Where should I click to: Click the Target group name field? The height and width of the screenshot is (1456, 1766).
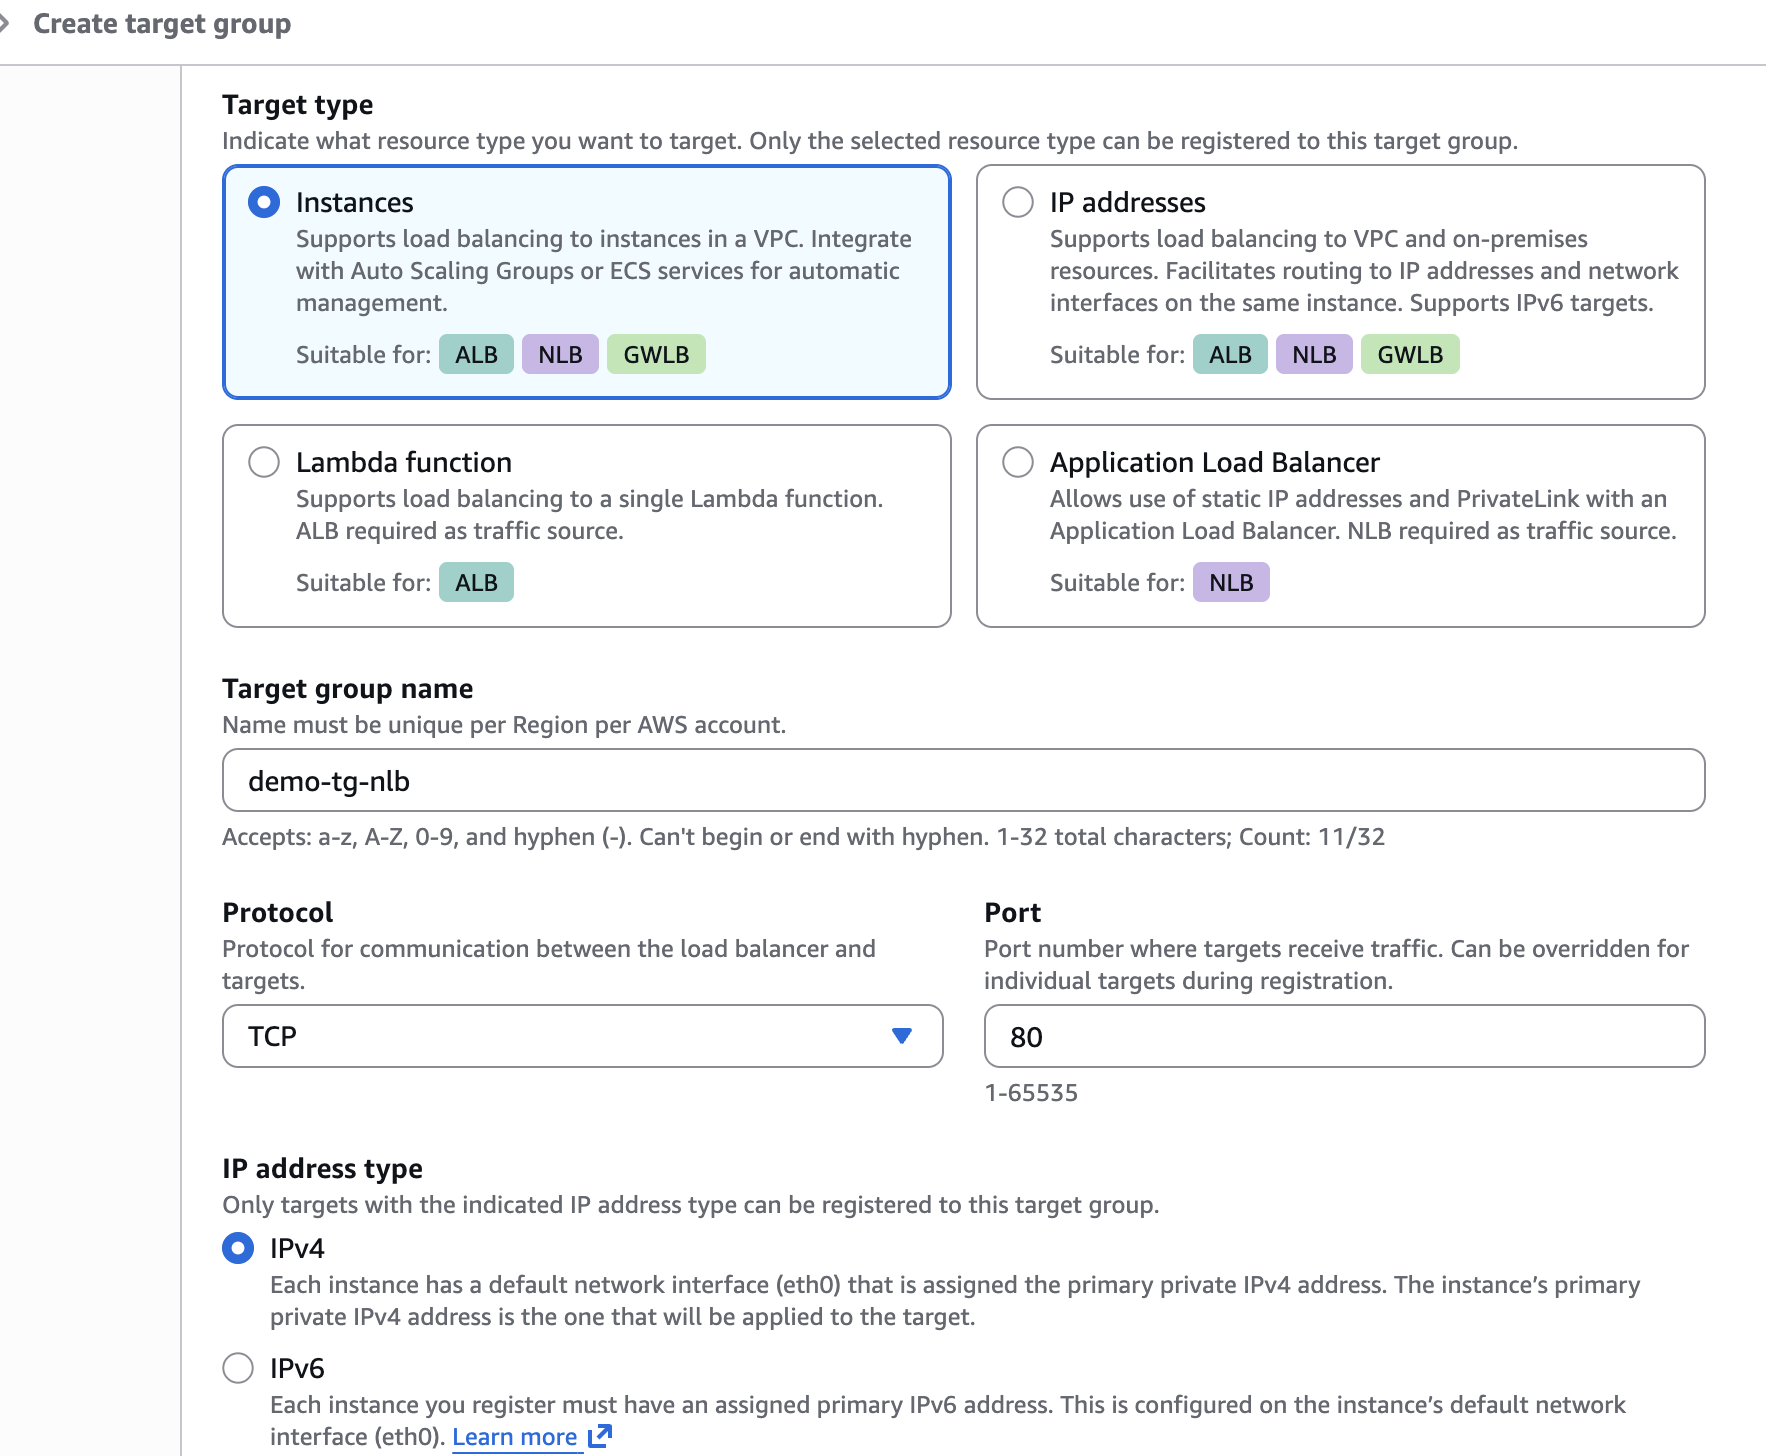[962, 780]
